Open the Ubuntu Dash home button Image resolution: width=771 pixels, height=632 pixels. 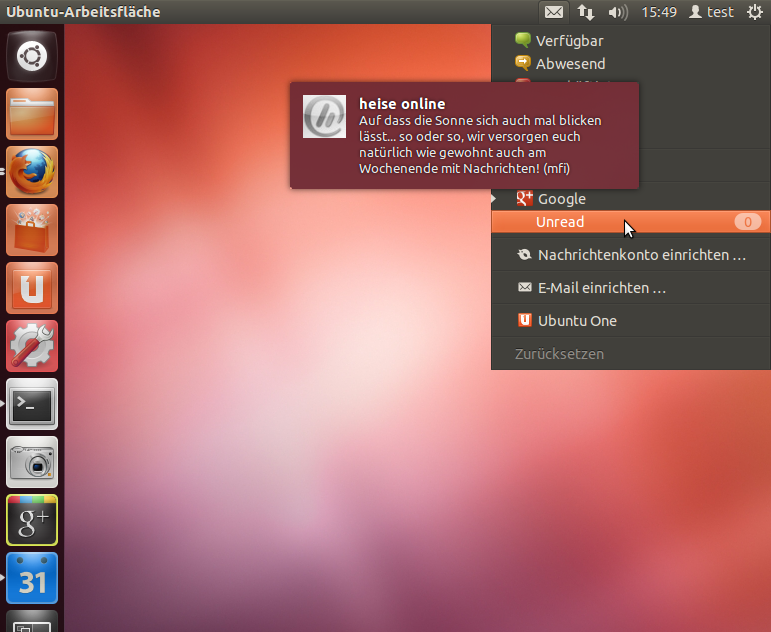coord(32,56)
